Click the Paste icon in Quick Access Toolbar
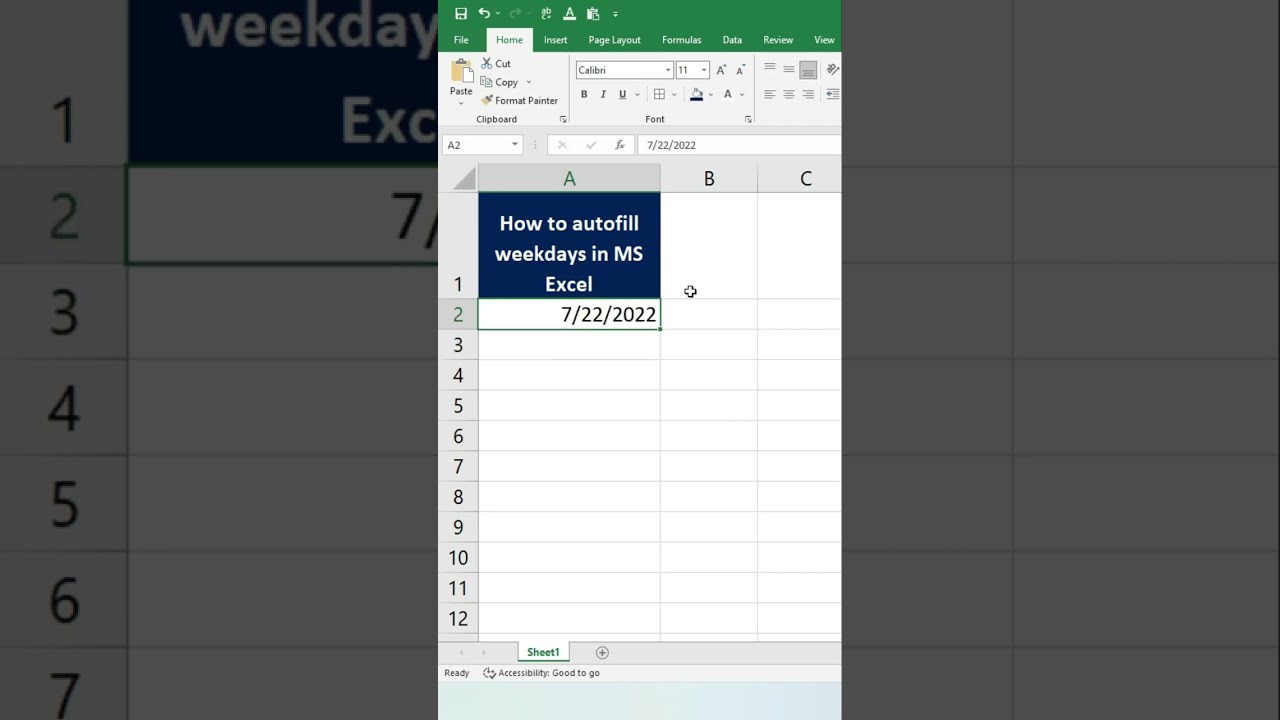 (x=593, y=14)
